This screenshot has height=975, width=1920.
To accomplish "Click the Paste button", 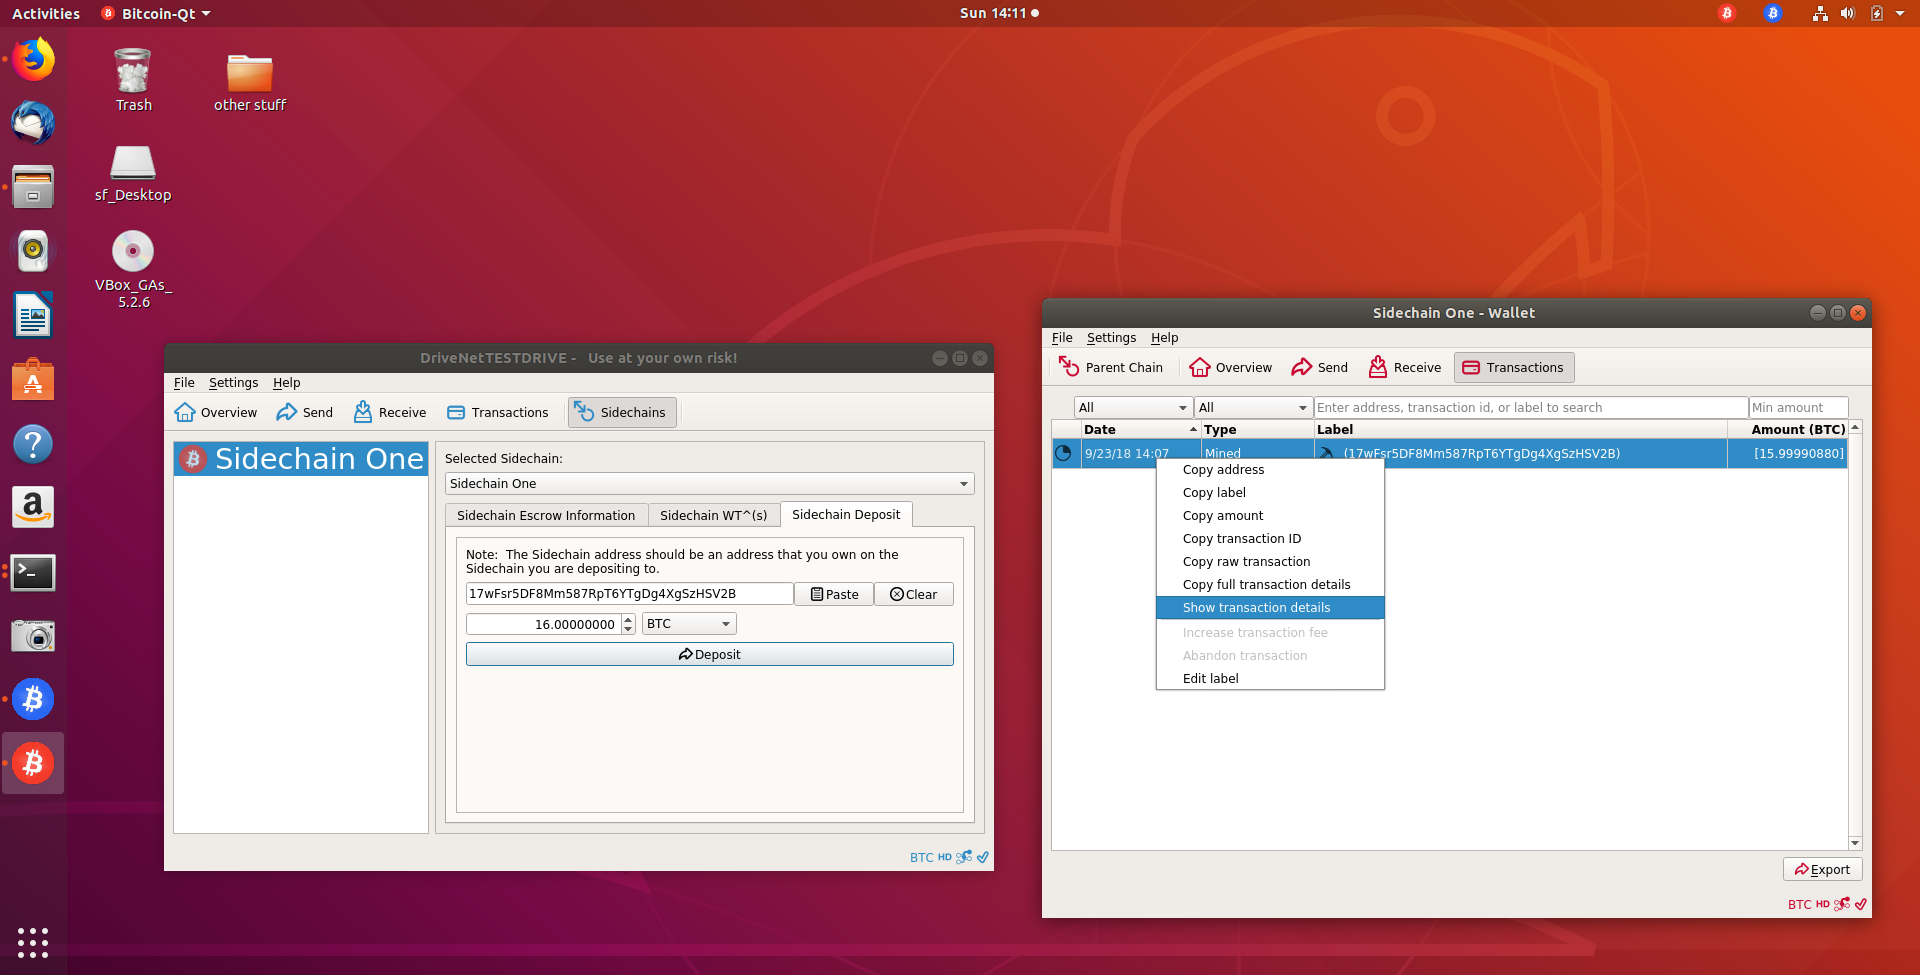I will (x=834, y=594).
